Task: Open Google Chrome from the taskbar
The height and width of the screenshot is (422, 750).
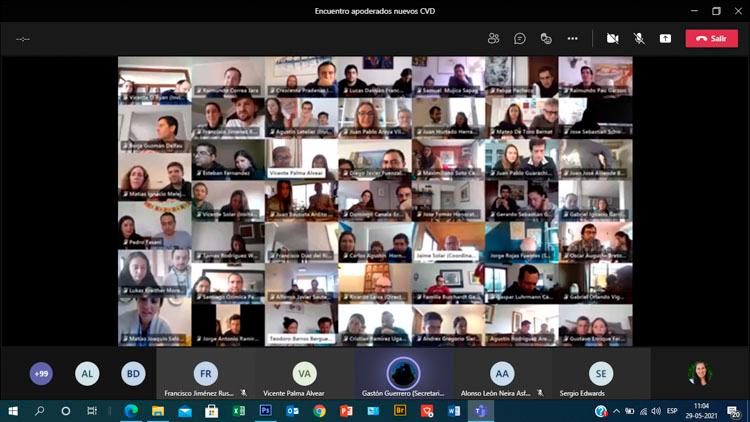Action: pyautogui.click(x=319, y=411)
